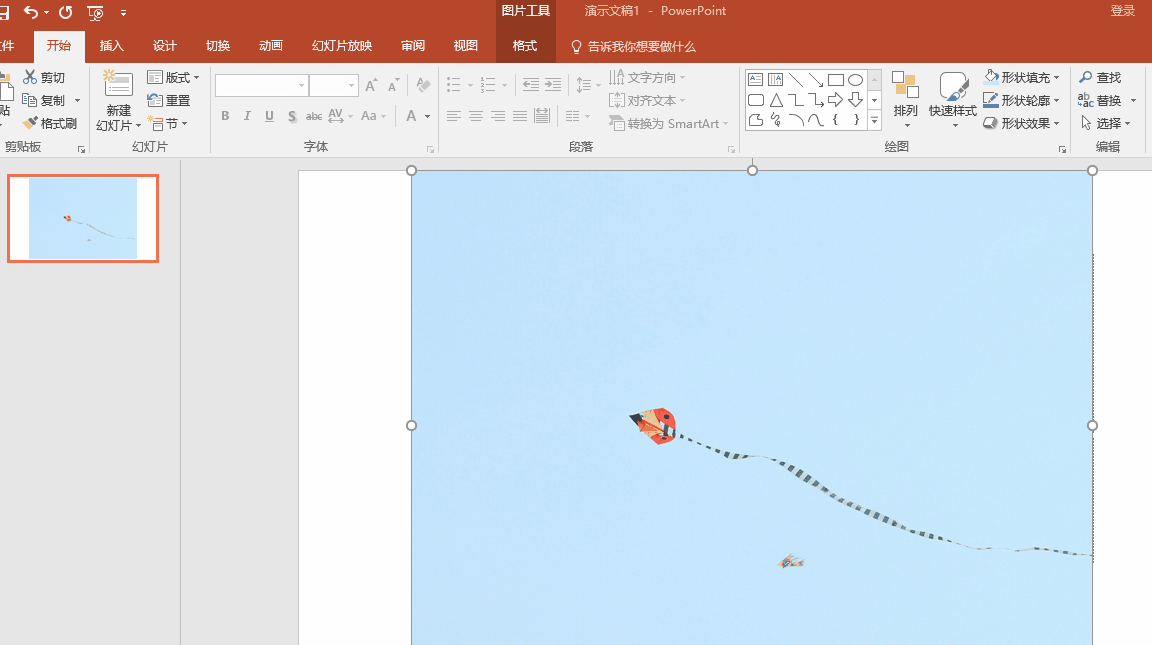Select the oval shape in shapes gallery
Viewport: 1152px width, 645px height.
[x=855, y=80]
